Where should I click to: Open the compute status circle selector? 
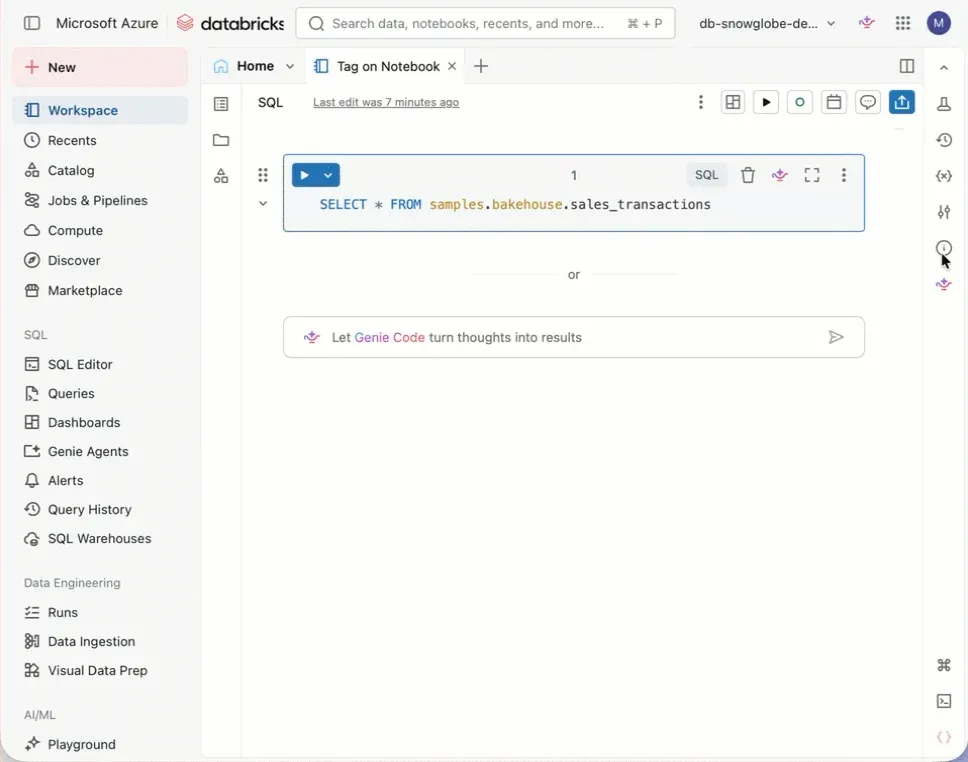point(799,103)
